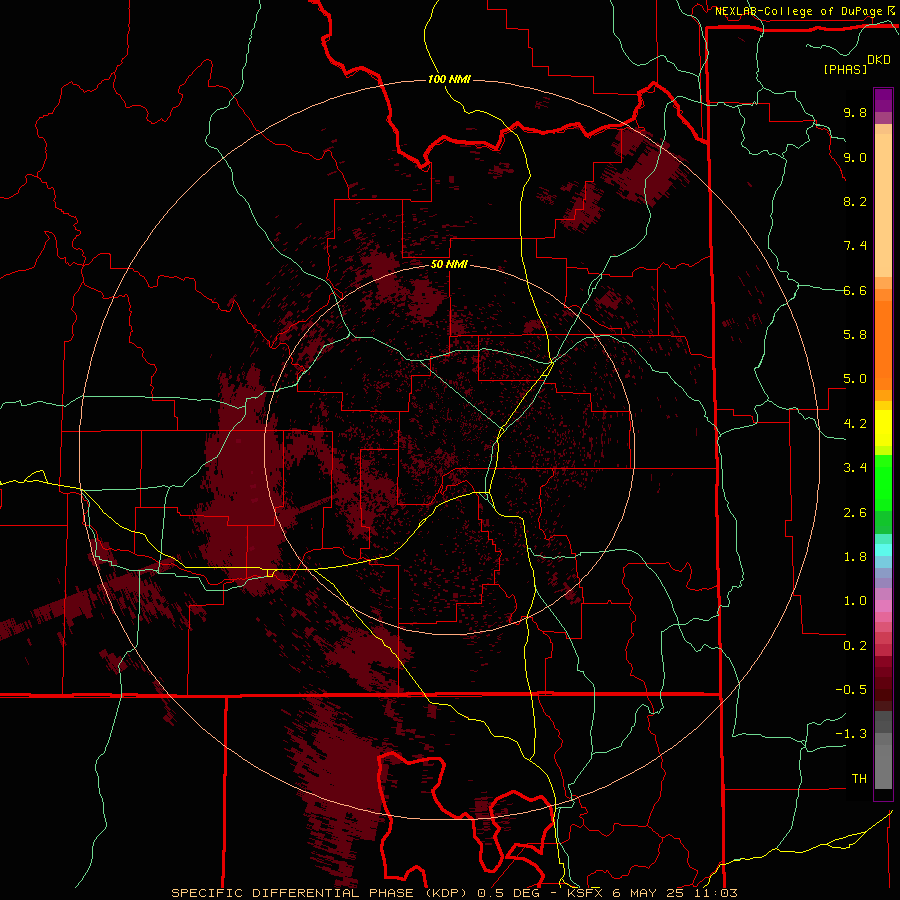Click the TH label on the scale

tap(859, 779)
